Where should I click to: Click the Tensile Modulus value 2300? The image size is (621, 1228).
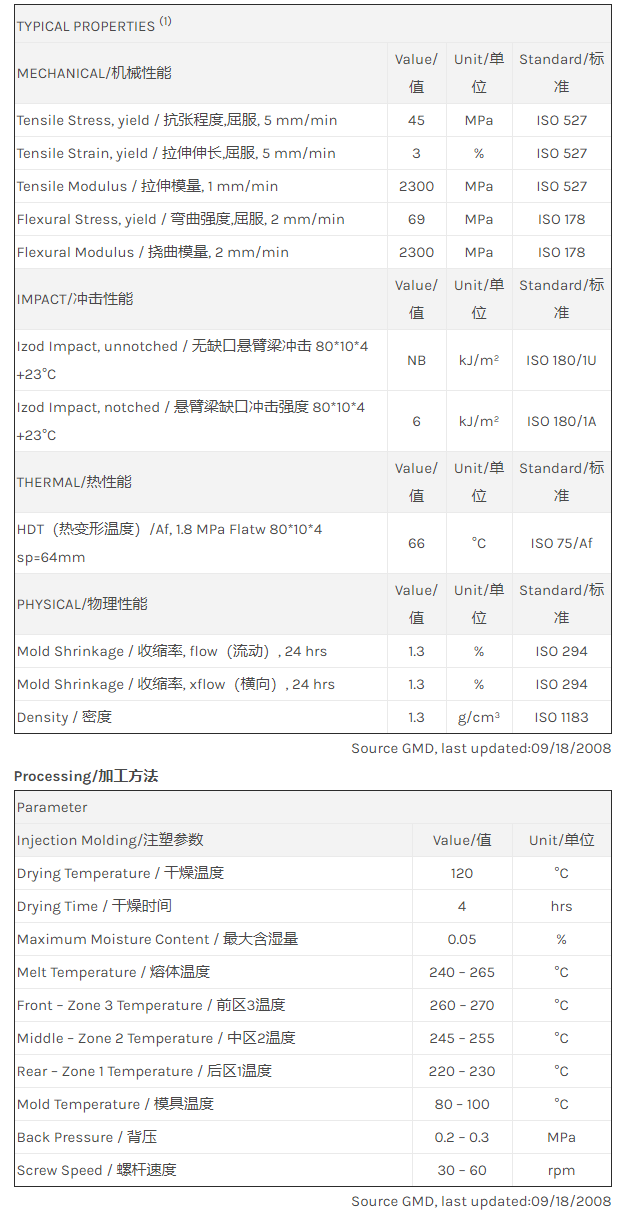[x=416, y=186]
